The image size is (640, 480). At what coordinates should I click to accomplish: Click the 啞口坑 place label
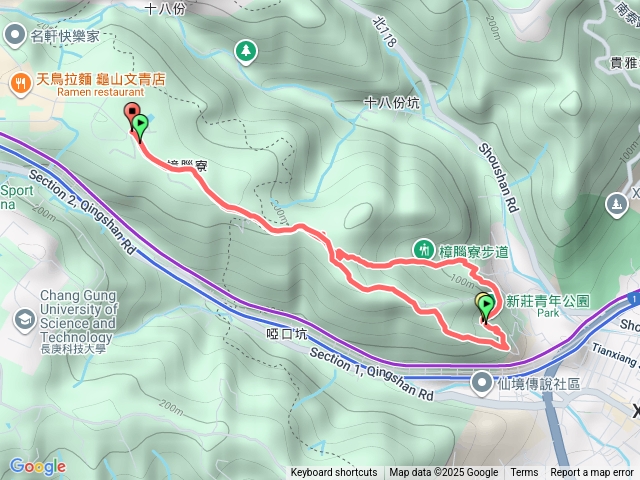pos(287,334)
